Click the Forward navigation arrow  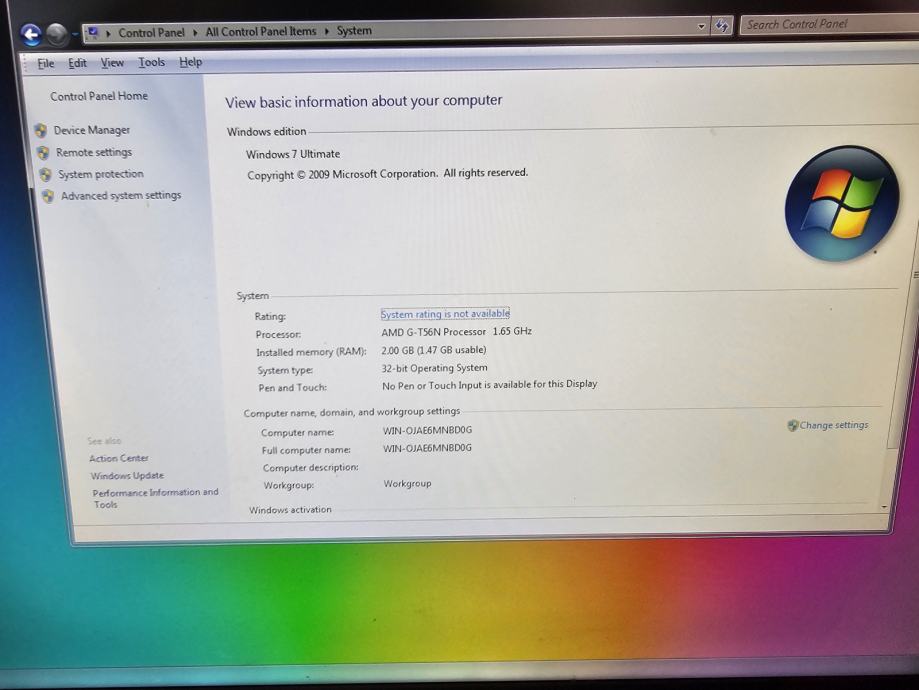(57, 34)
